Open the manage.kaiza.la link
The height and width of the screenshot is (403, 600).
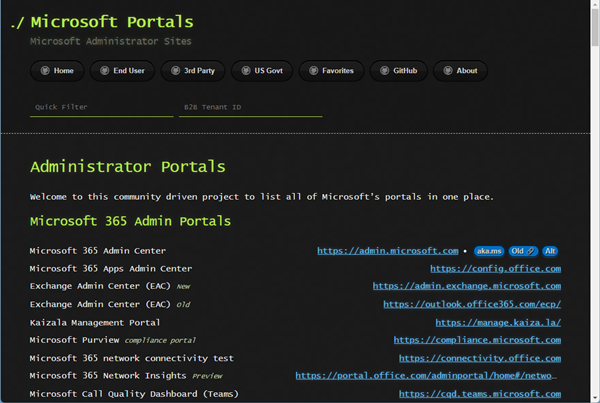tap(497, 323)
